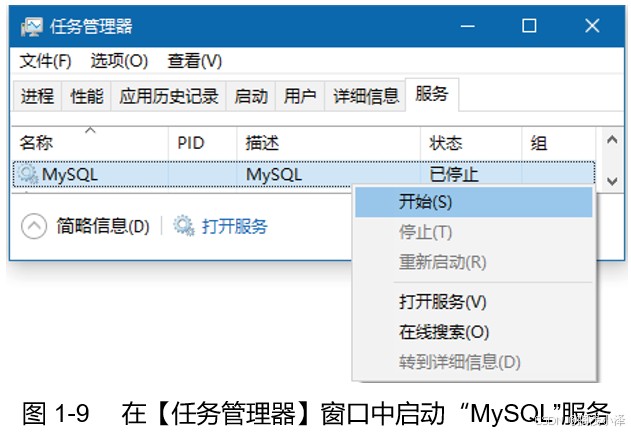The width and height of the screenshot is (631, 432).
Task: Sort services by 状态 column header
Action: (x=471, y=143)
